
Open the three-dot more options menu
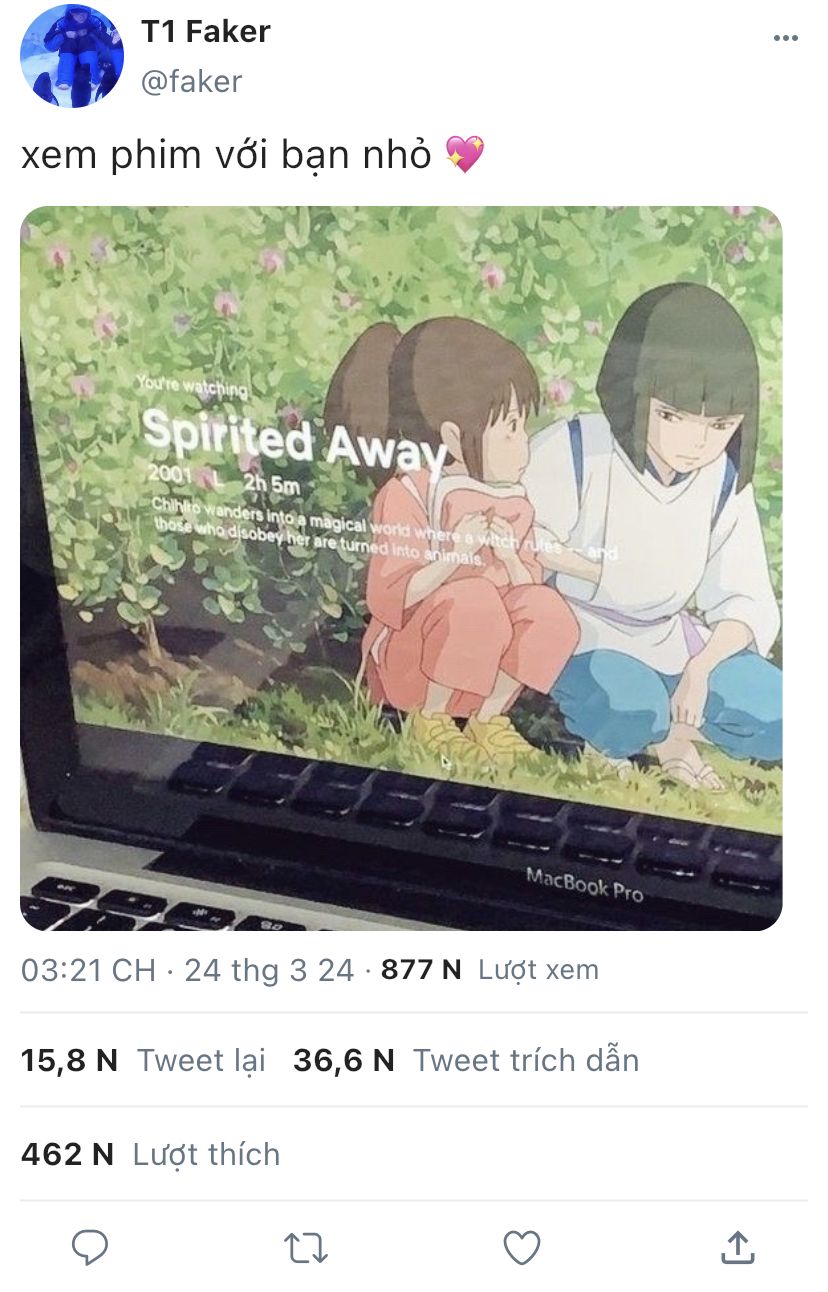coord(786,38)
